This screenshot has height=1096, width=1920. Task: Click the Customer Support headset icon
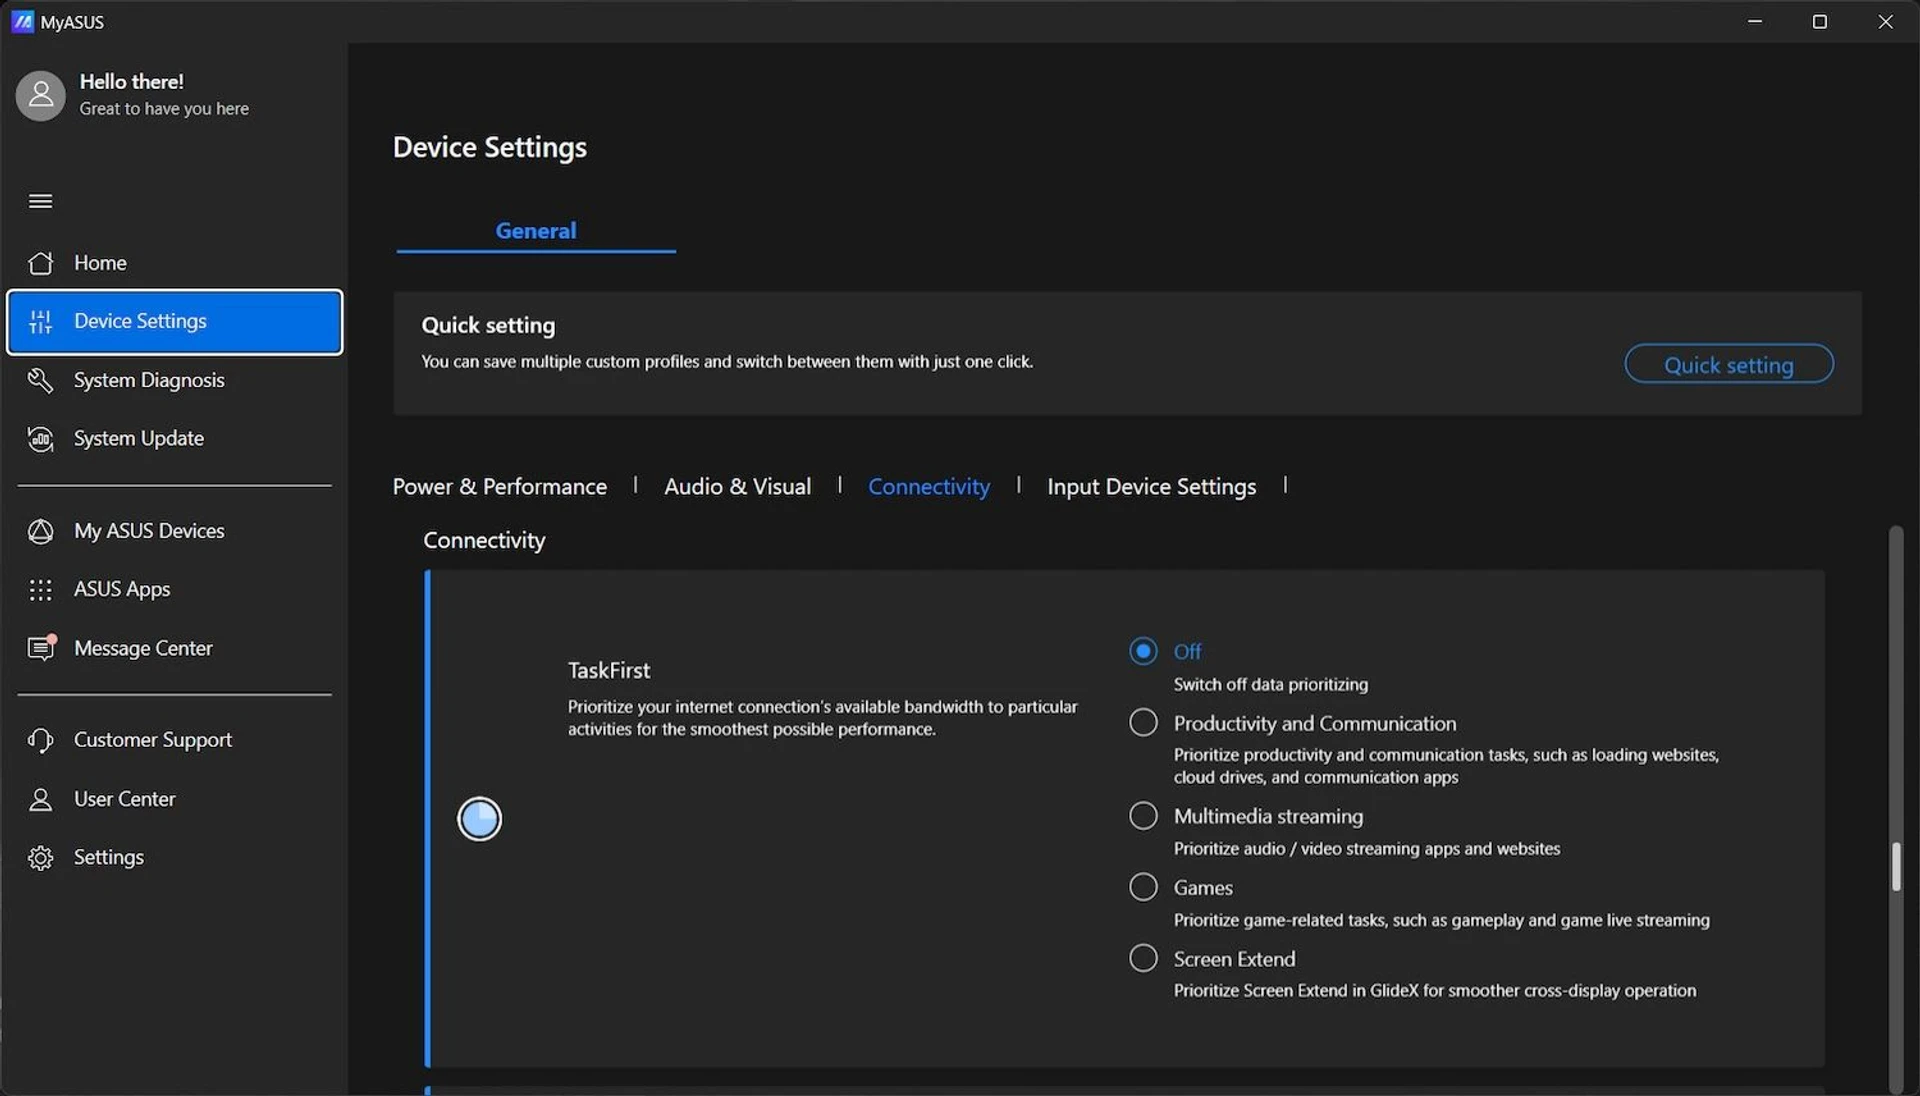tap(40, 740)
